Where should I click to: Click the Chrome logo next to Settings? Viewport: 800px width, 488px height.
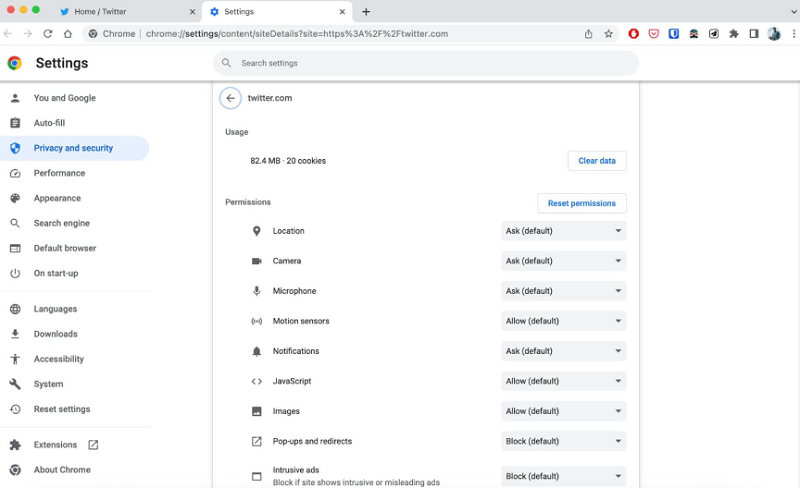15,63
